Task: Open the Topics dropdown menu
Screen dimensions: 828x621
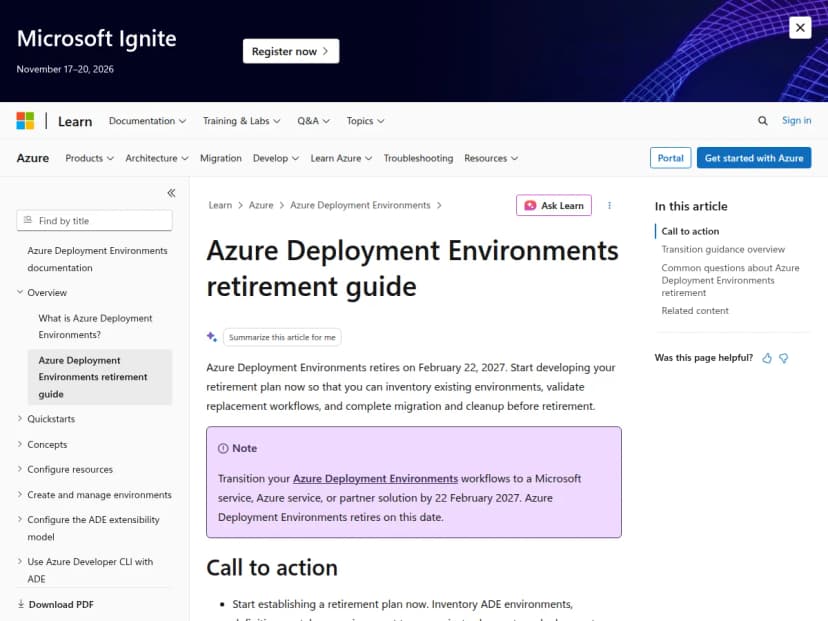Action: point(365,121)
